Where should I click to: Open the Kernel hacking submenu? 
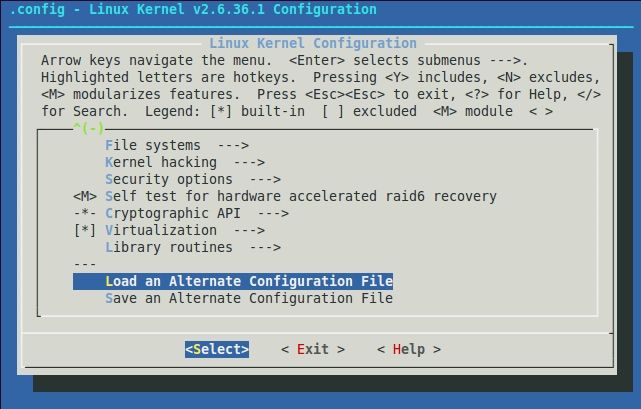pos(185,162)
